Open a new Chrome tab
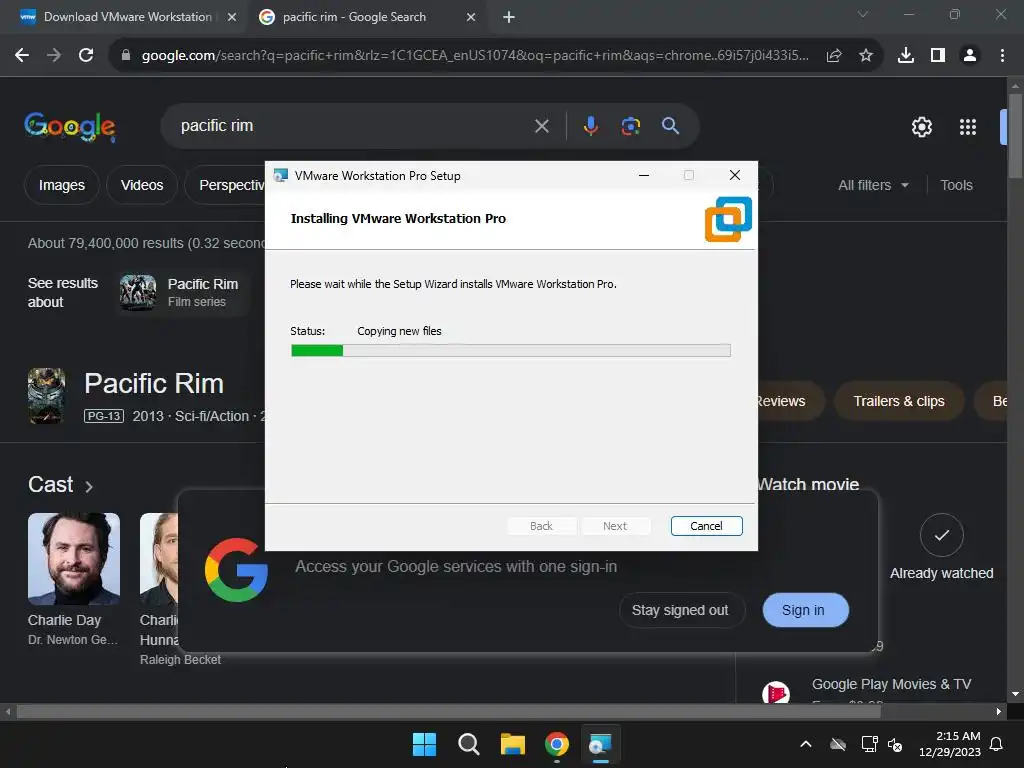 [x=509, y=17]
